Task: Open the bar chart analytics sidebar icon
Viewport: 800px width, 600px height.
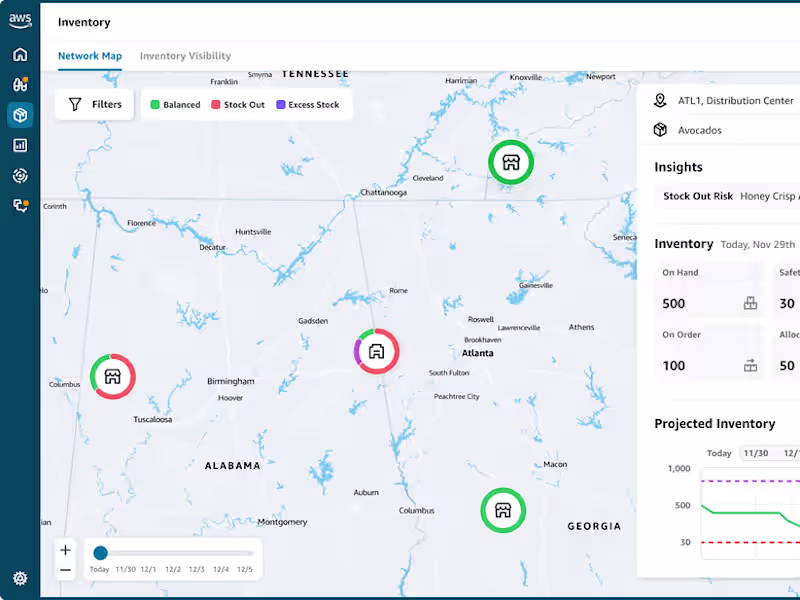Action: point(20,145)
